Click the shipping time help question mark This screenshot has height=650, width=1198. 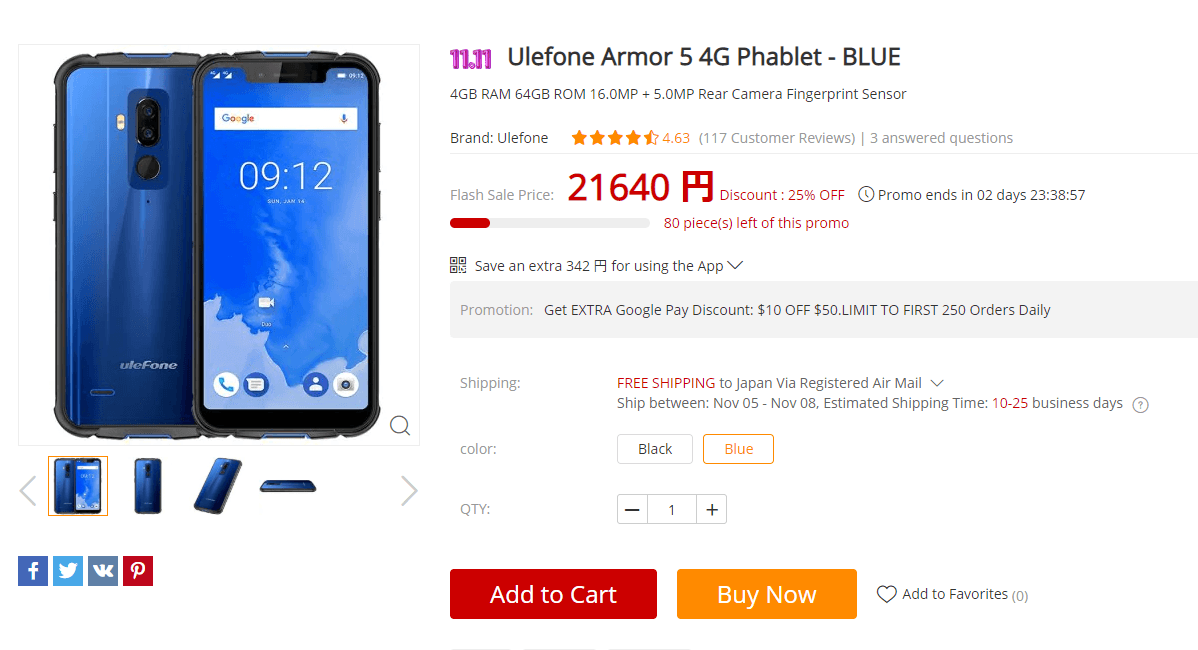tap(1140, 405)
